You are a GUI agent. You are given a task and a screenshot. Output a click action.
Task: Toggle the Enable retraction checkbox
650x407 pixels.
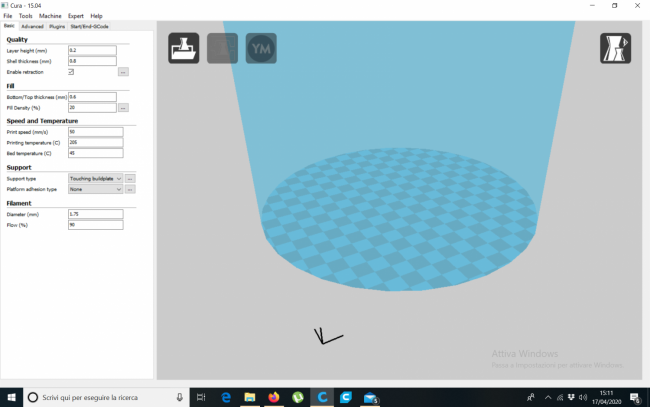click(71, 72)
